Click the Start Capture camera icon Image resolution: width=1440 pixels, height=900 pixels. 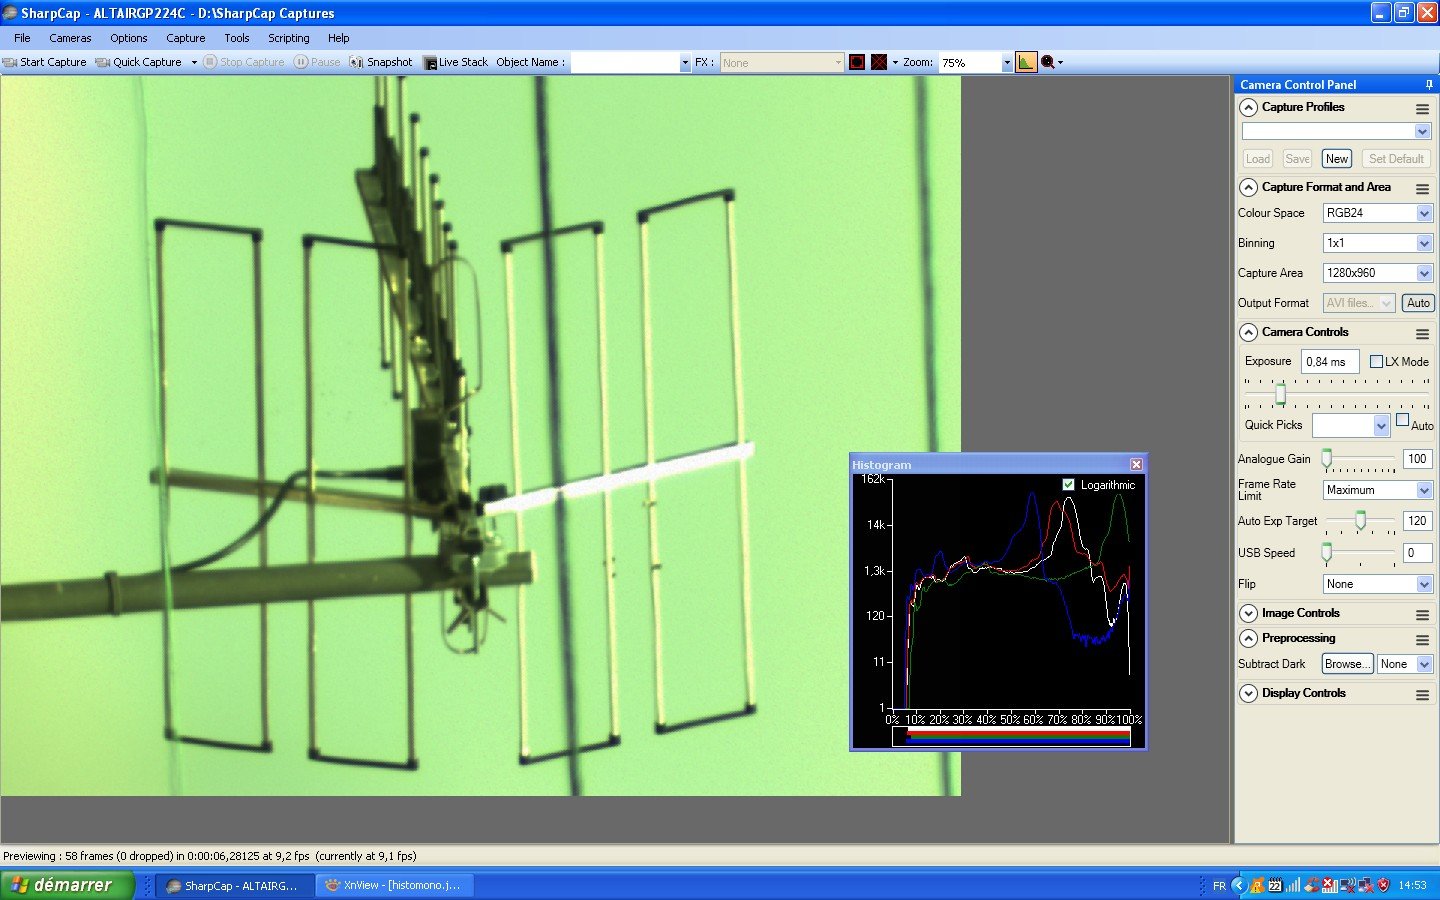pyautogui.click(x=10, y=62)
